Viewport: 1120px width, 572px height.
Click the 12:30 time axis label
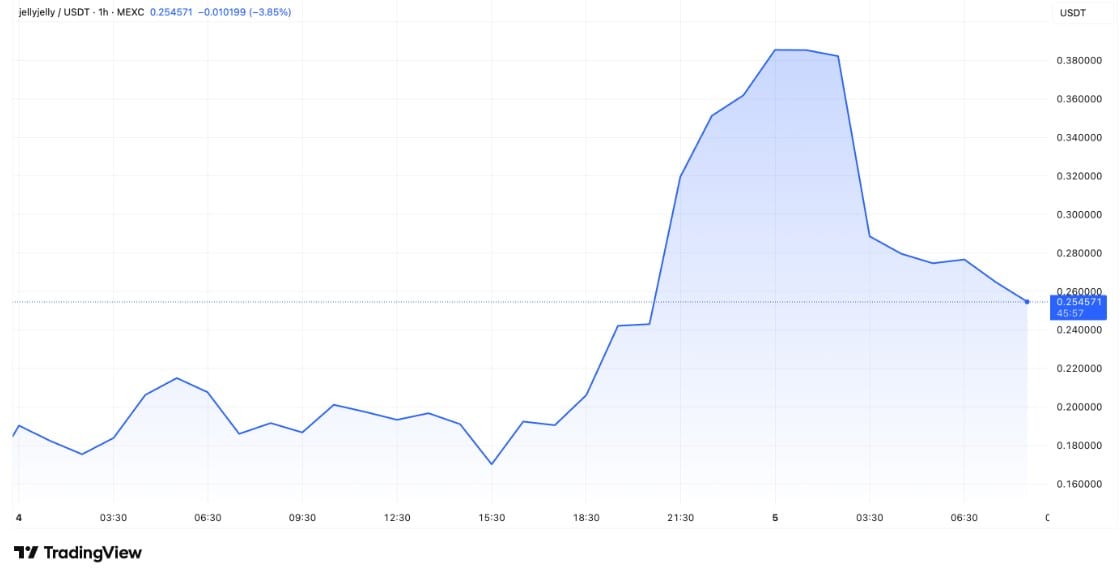397,517
